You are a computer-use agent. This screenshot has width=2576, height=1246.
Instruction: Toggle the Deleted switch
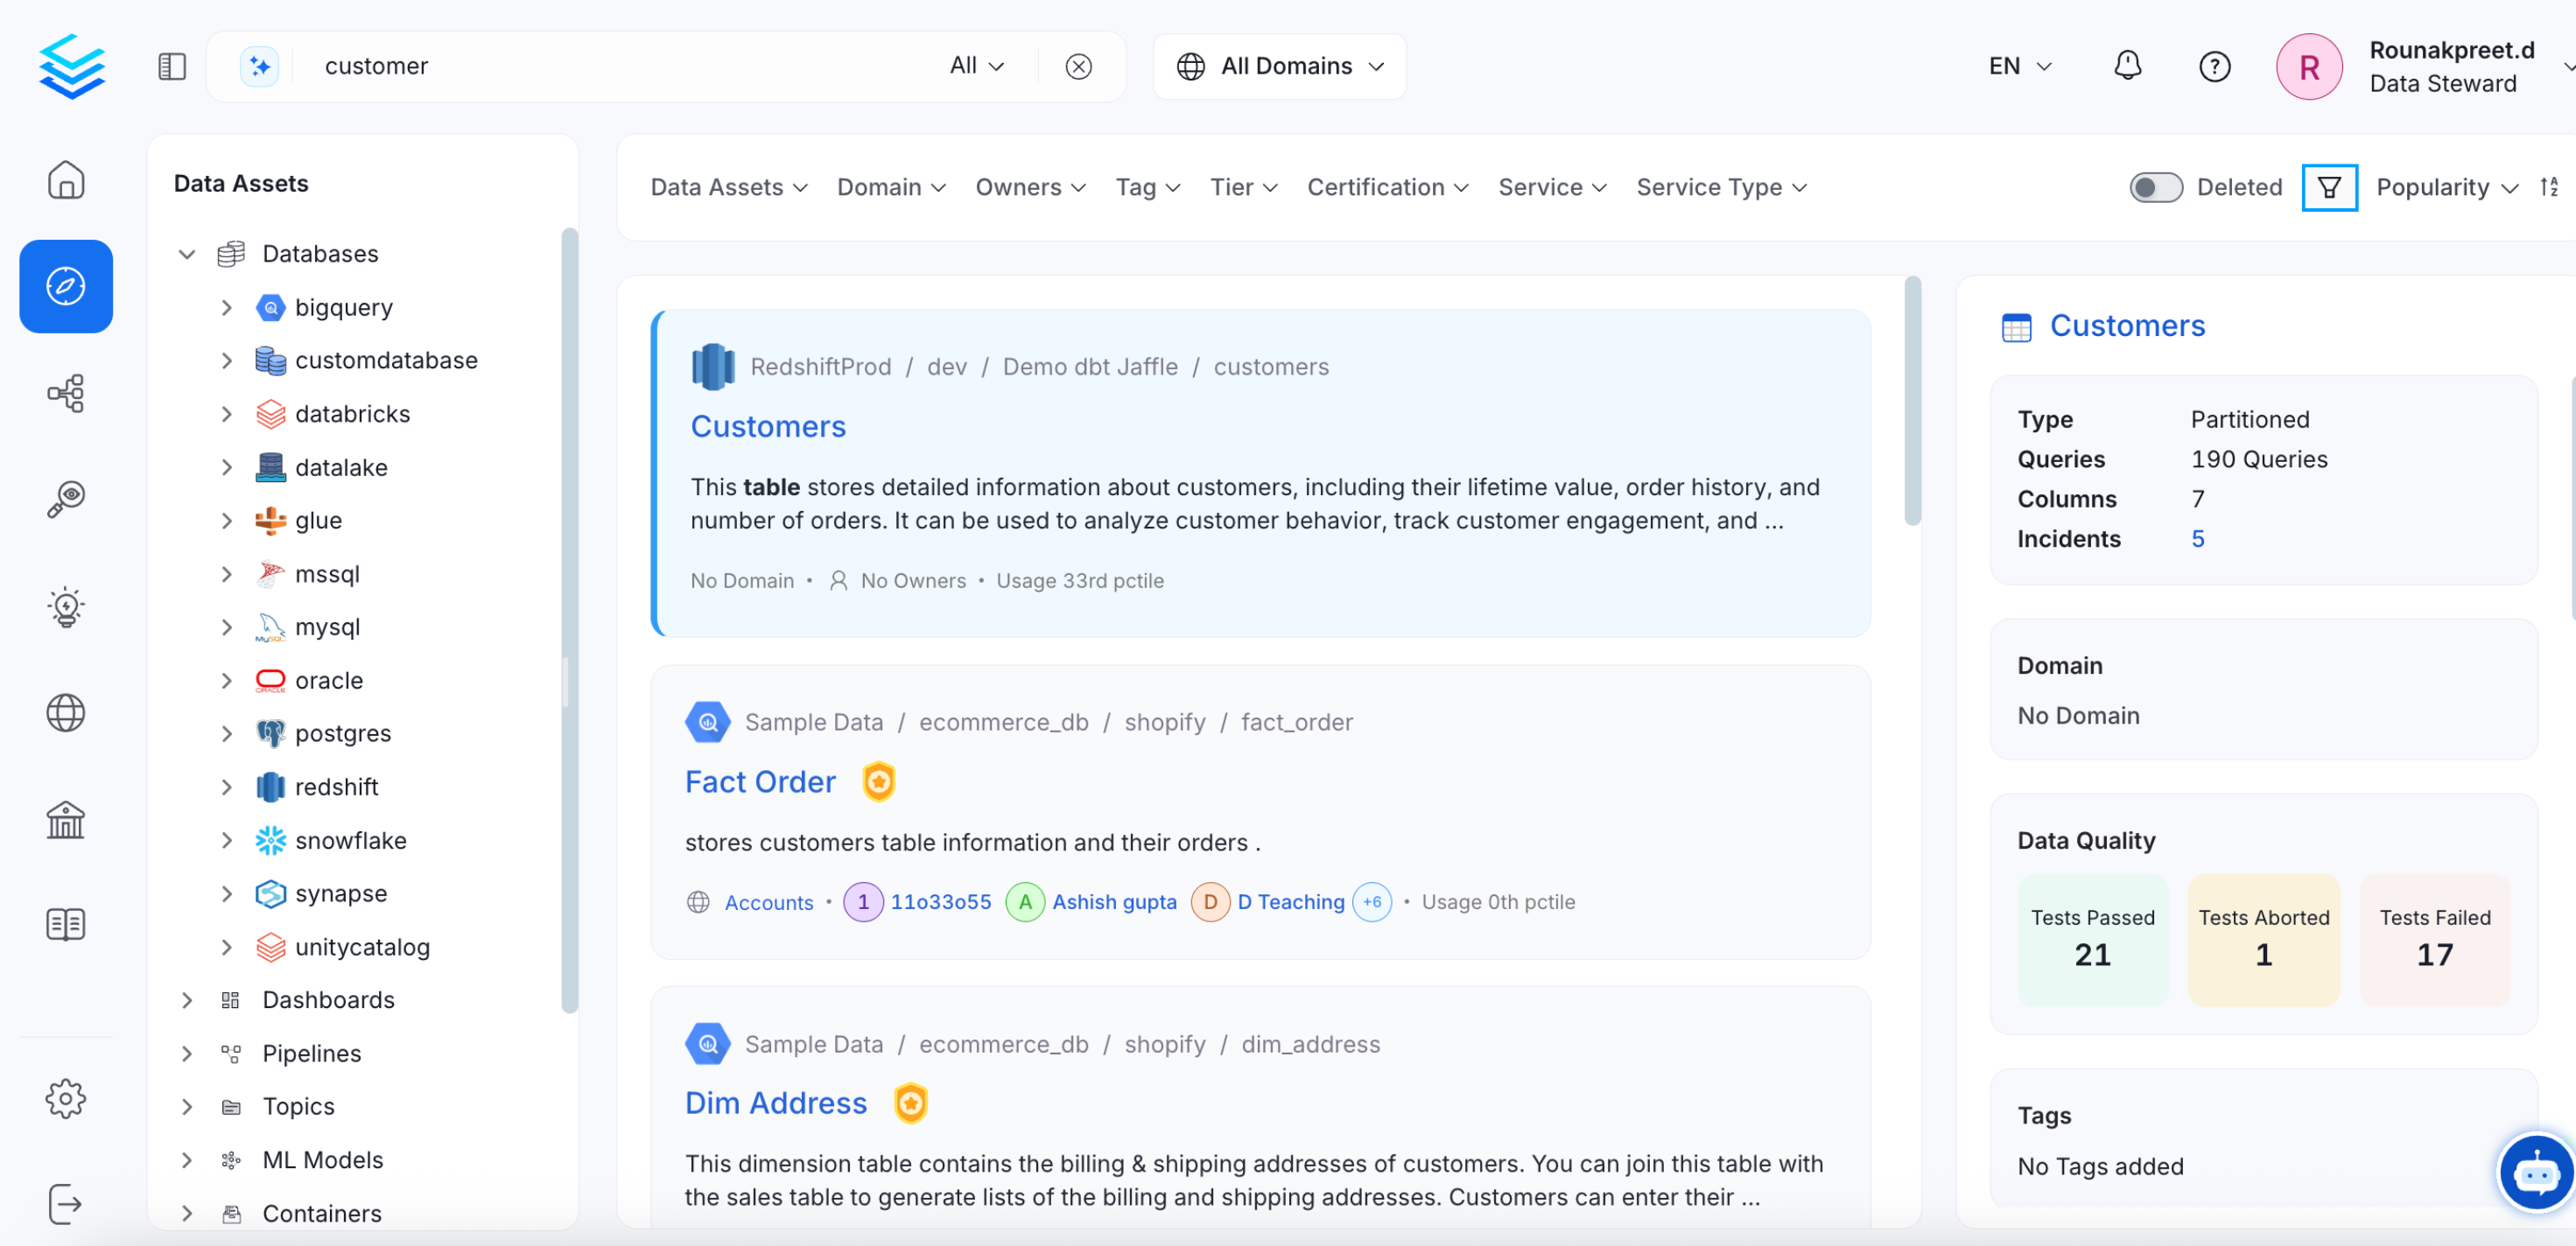point(2155,187)
